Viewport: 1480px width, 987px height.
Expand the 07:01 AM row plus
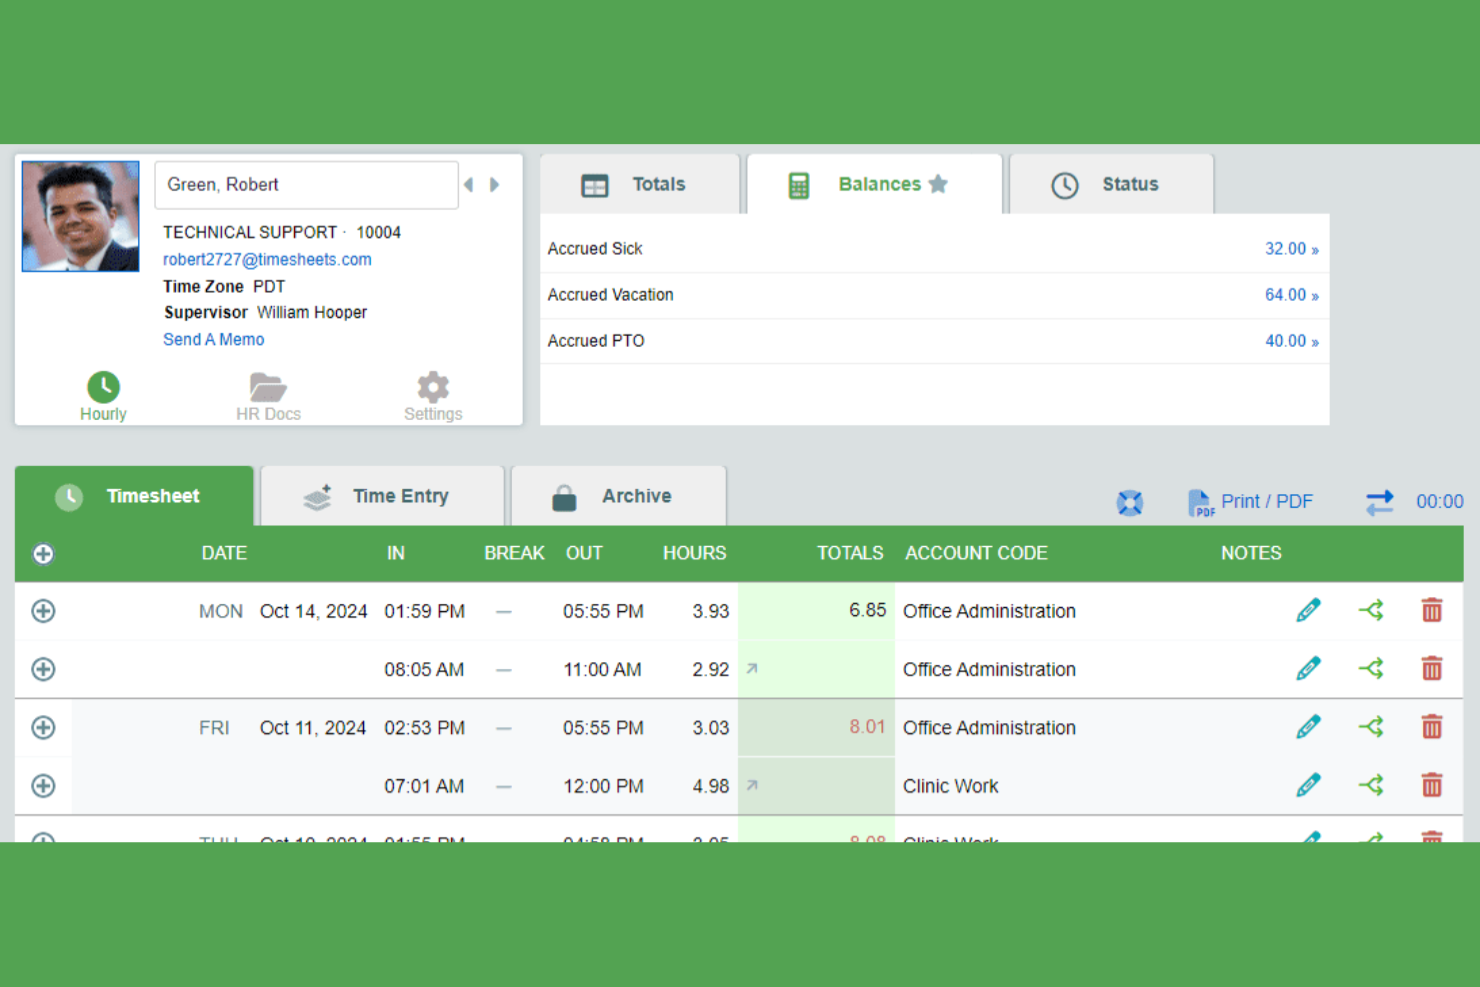pos(43,786)
